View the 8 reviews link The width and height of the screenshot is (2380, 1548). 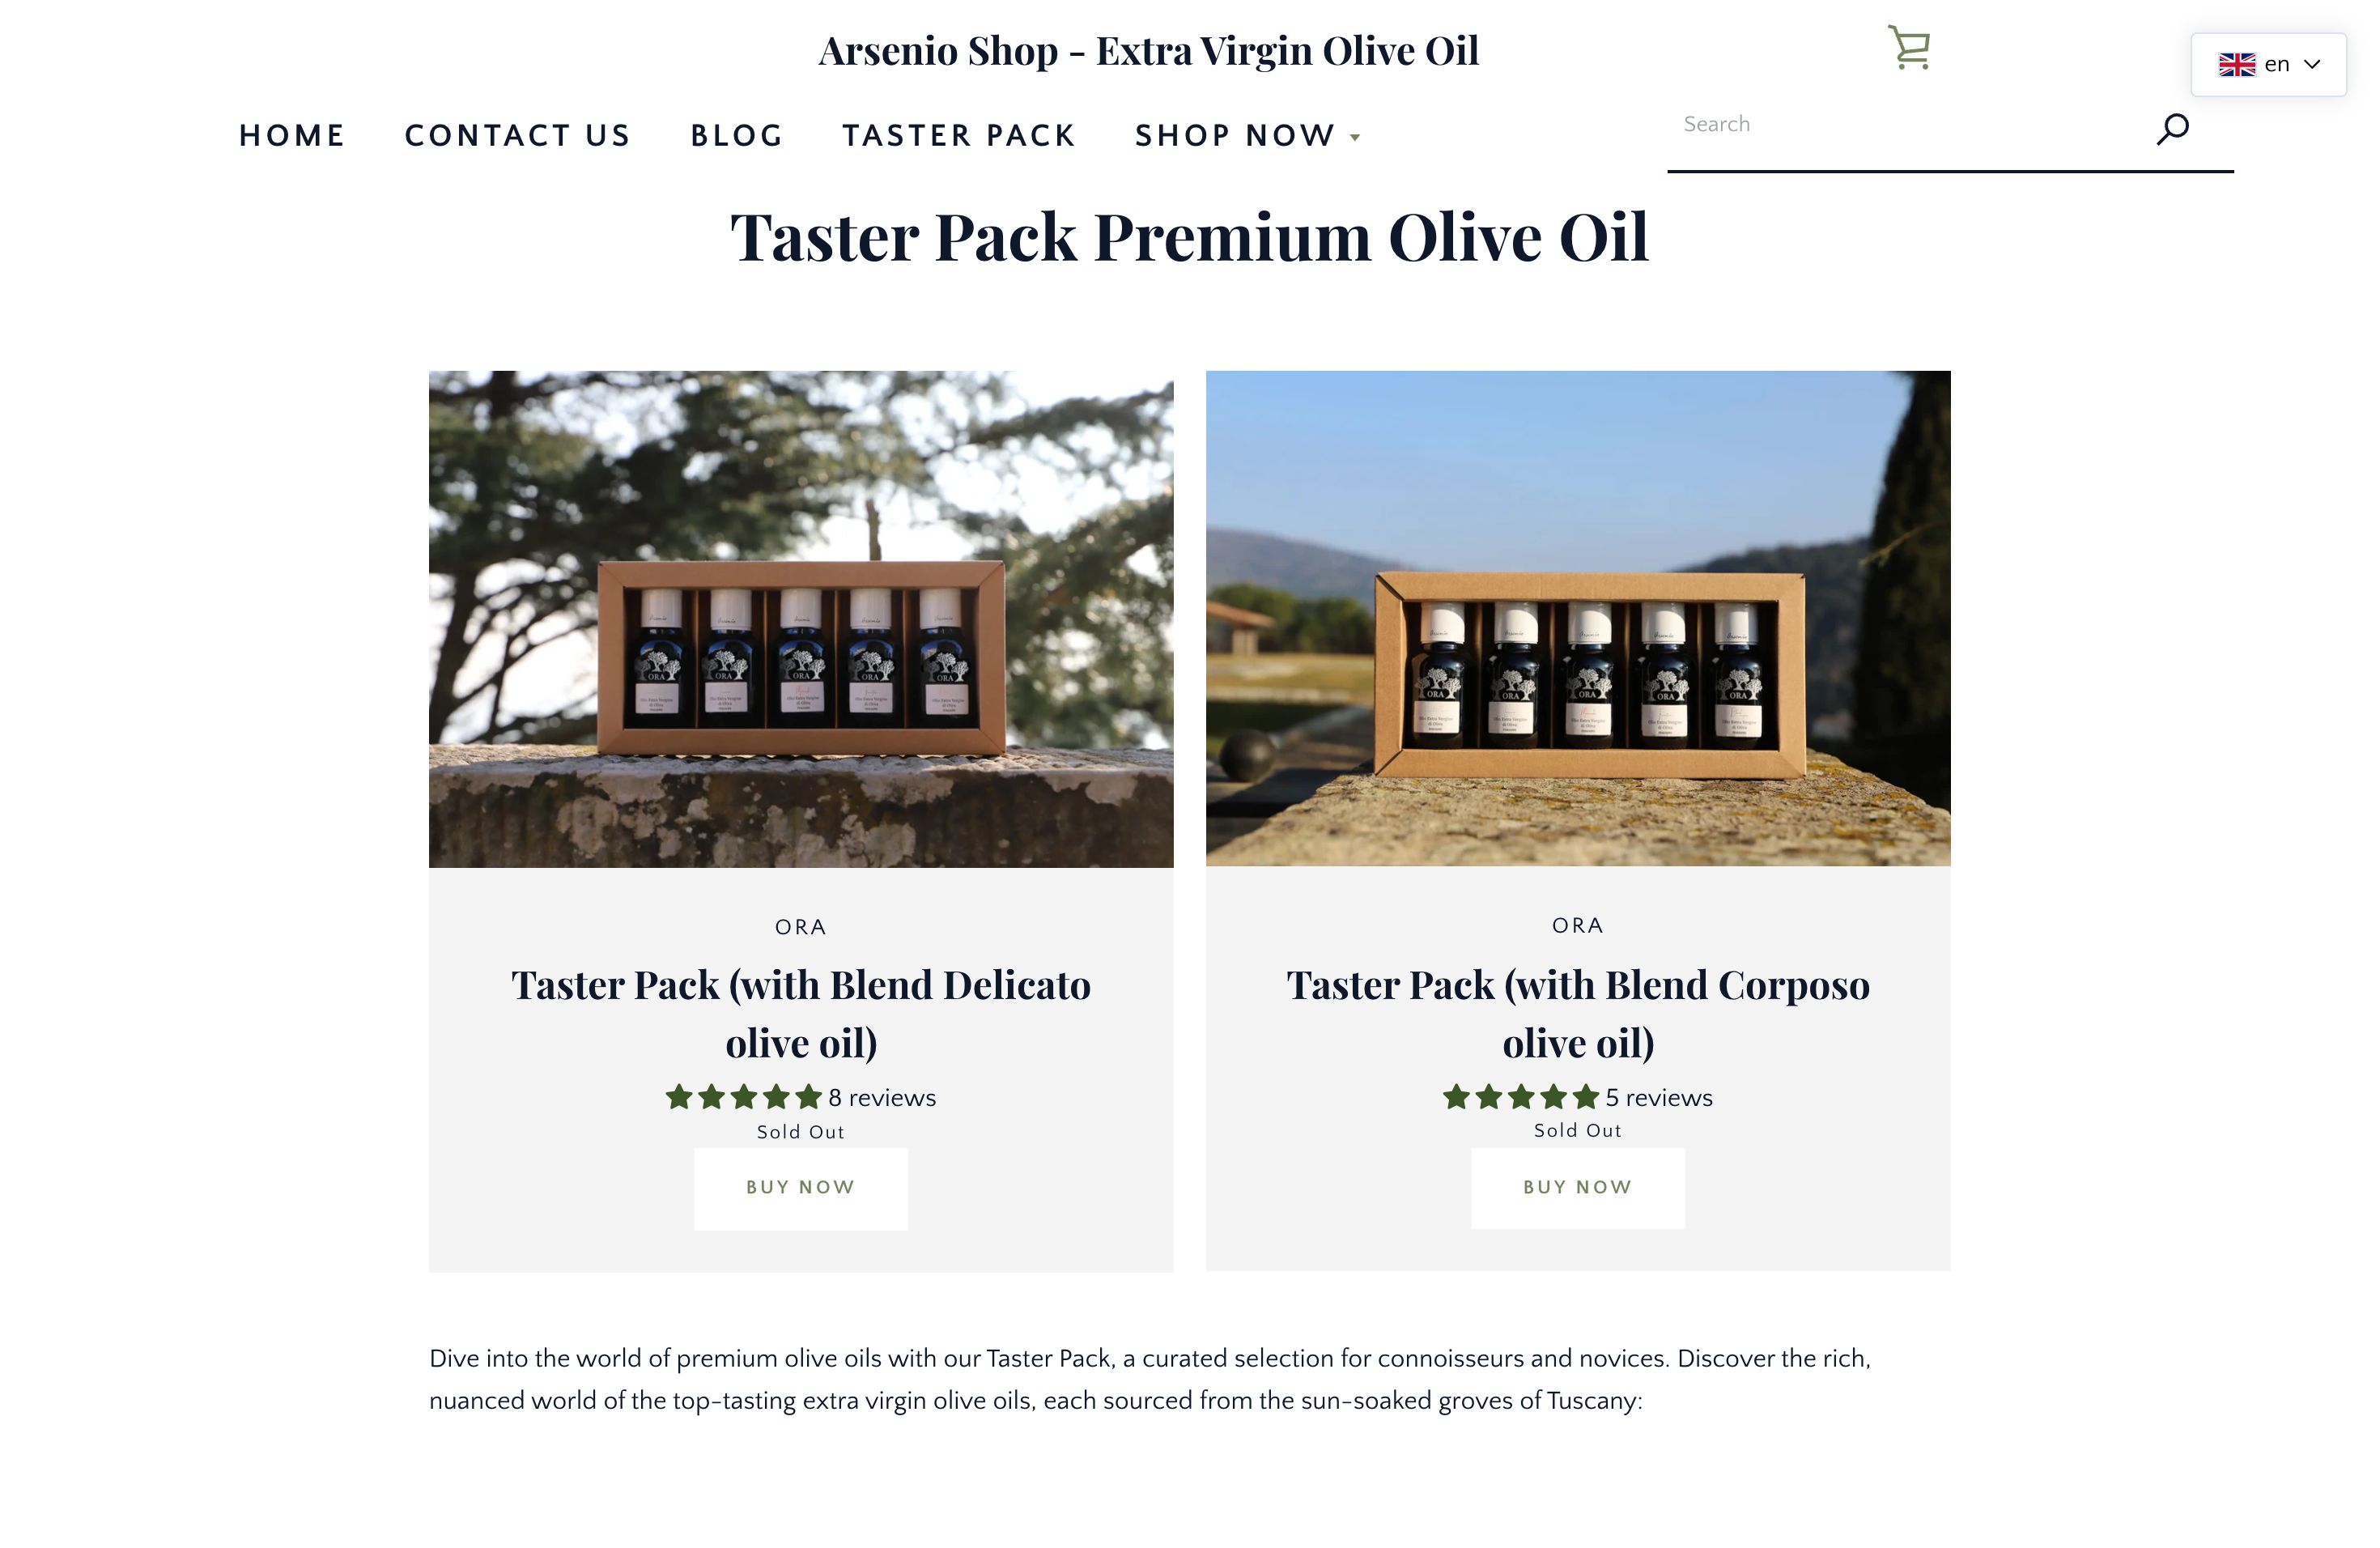(x=882, y=1098)
